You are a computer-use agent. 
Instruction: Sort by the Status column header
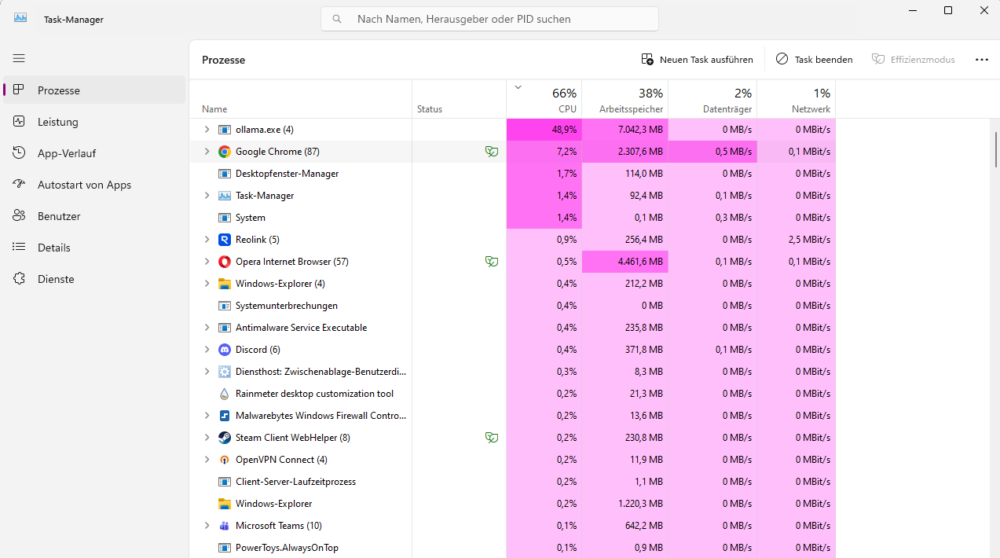click(459, 99)
